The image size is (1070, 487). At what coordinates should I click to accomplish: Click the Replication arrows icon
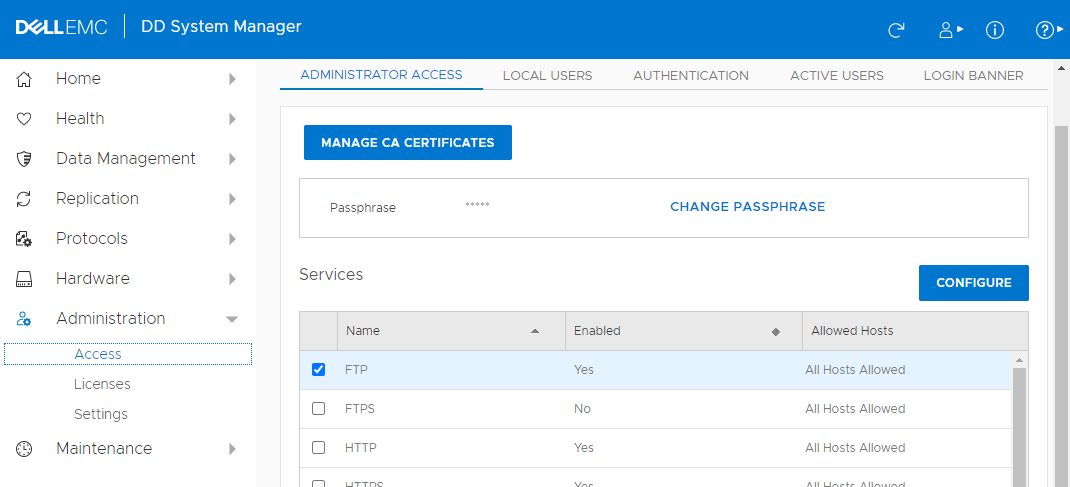click(x=25, y=199)
